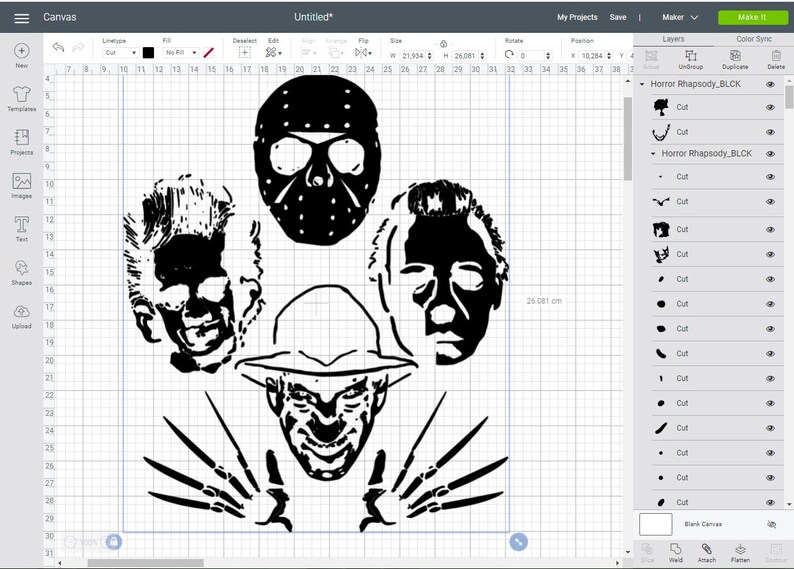
Task: Click the blue resize handle on canvas
Action: coord(519,542)
